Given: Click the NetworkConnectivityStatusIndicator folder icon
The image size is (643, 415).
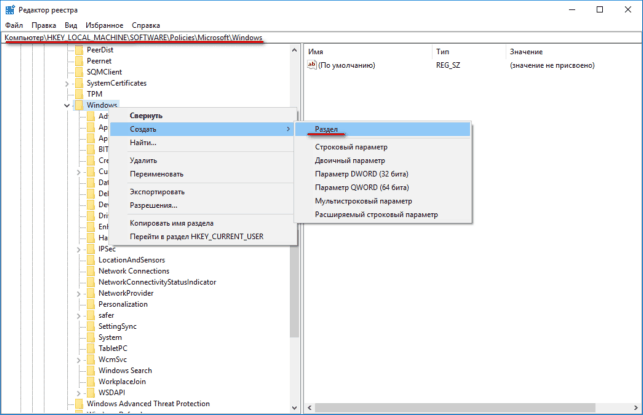Looking at the screenshot, I should (91, 282).
